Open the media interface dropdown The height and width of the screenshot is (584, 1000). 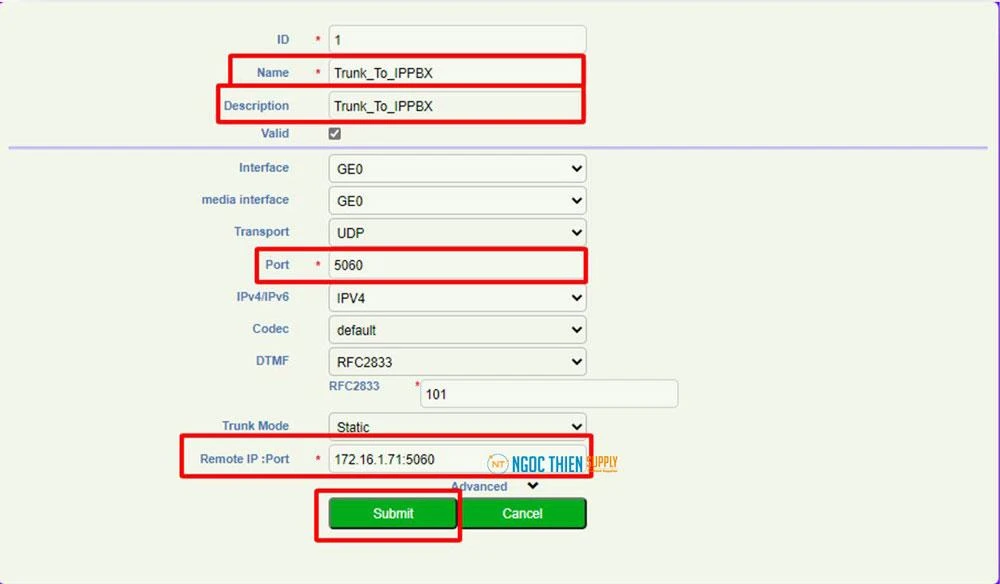[457, 201]
